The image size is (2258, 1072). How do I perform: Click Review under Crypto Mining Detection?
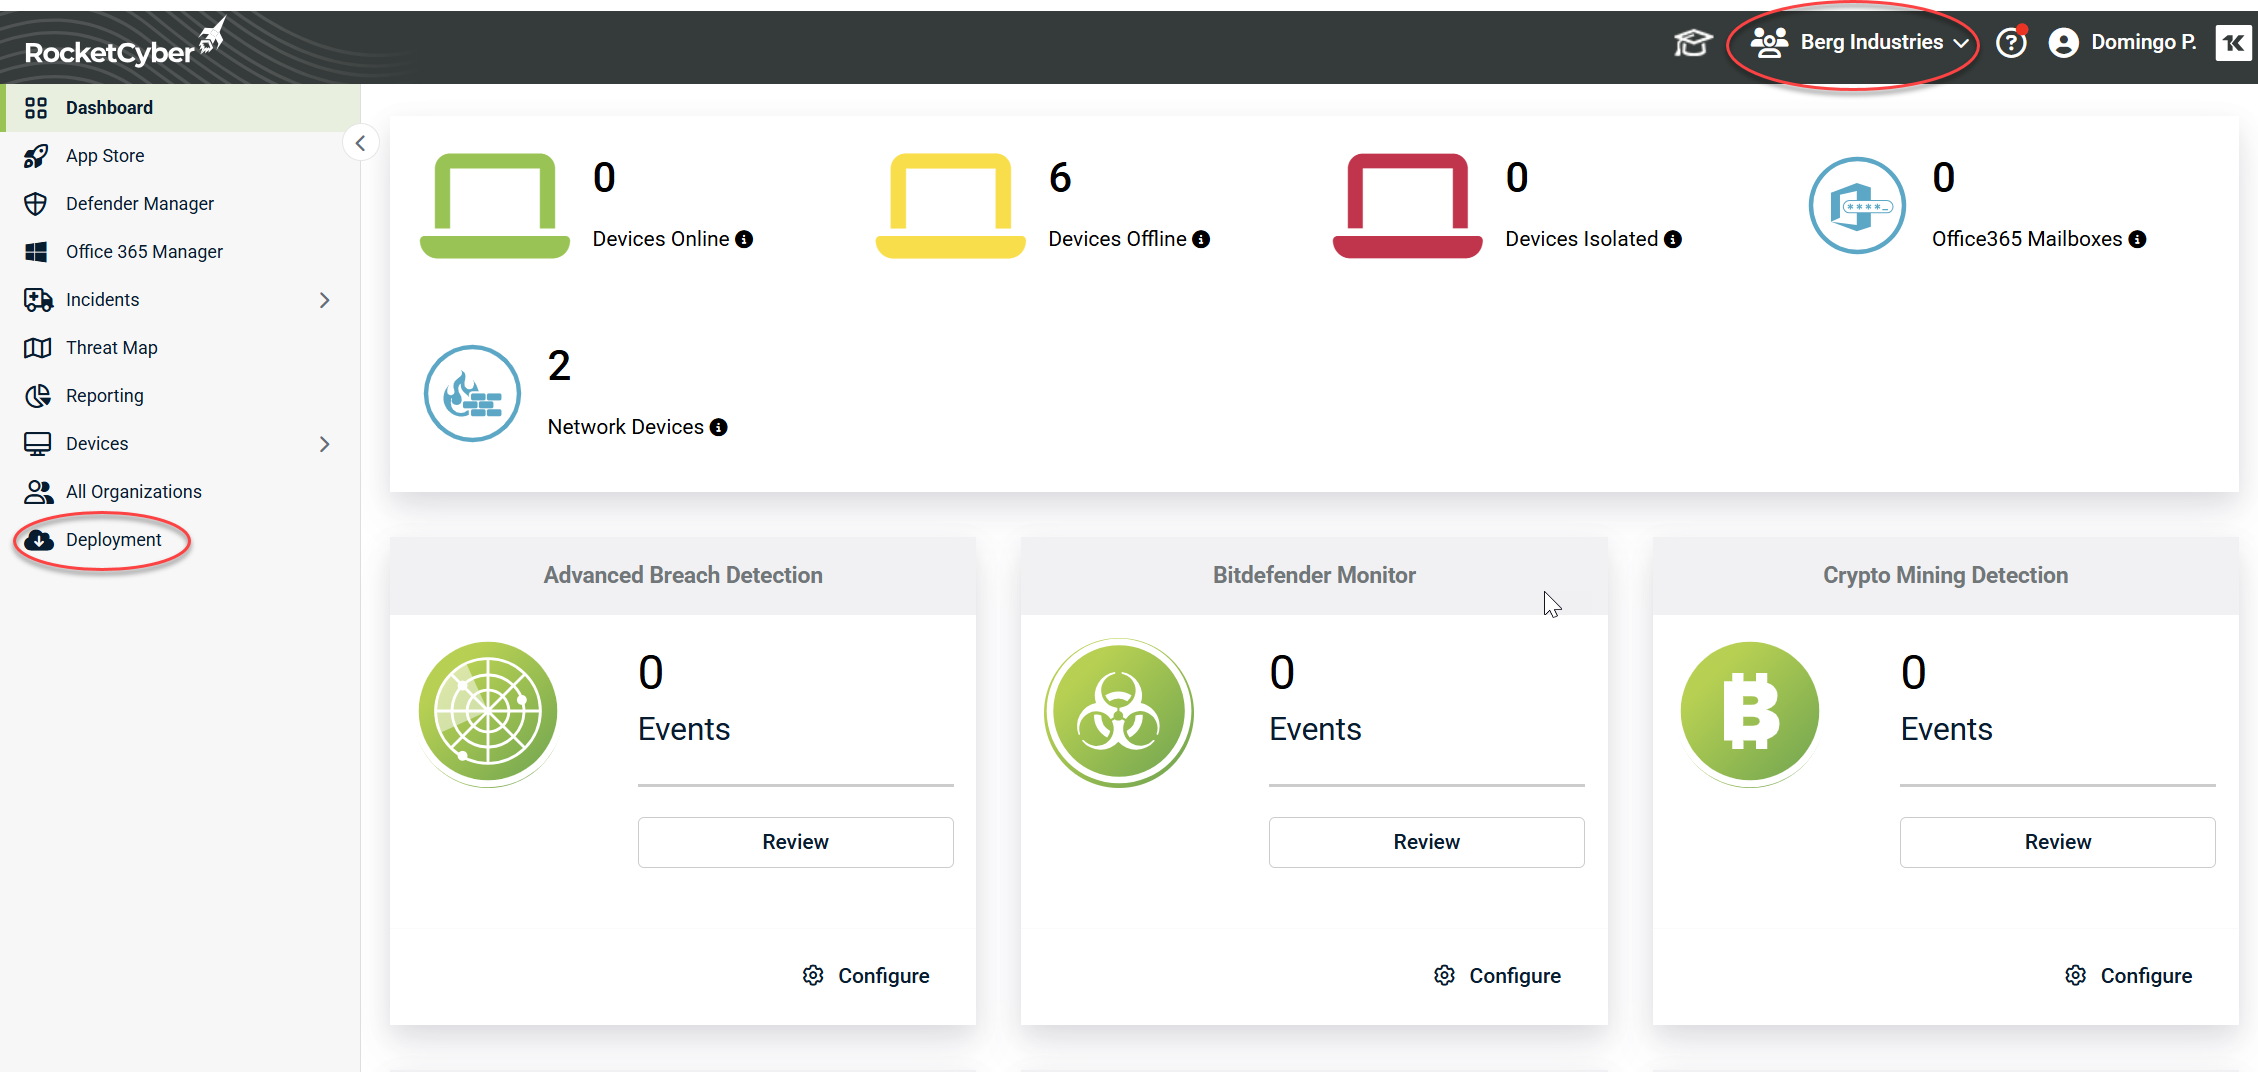(2057, 842)
